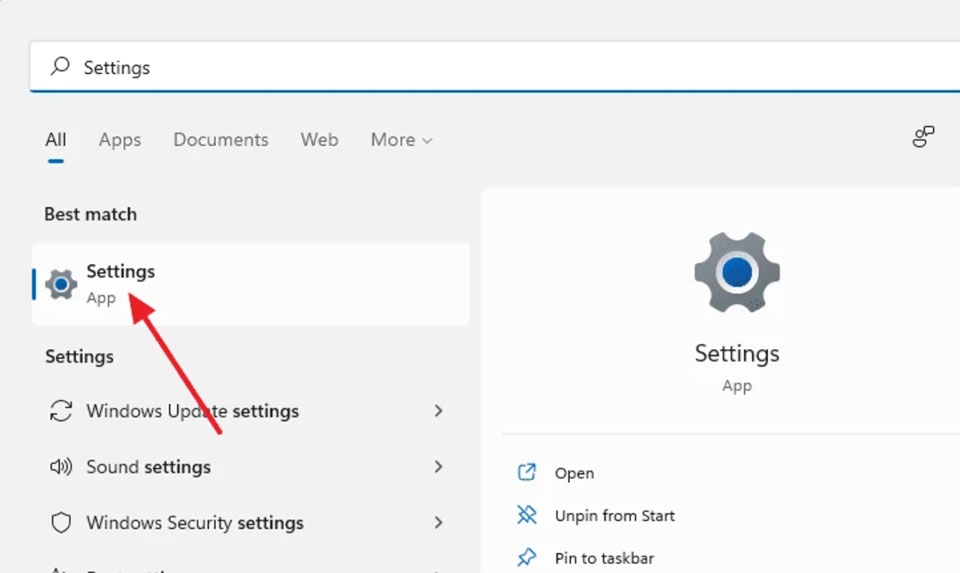
Task: Select Unpin from Start
Action: coord(615,515)
